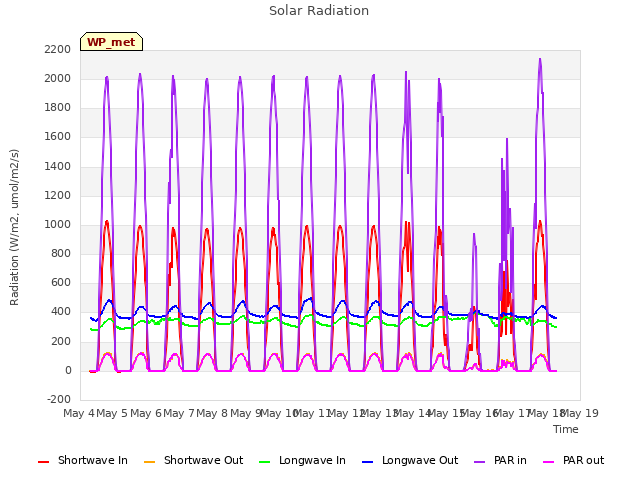
Task: Click the Time x-axis title
Action: (x=566, y=429)
